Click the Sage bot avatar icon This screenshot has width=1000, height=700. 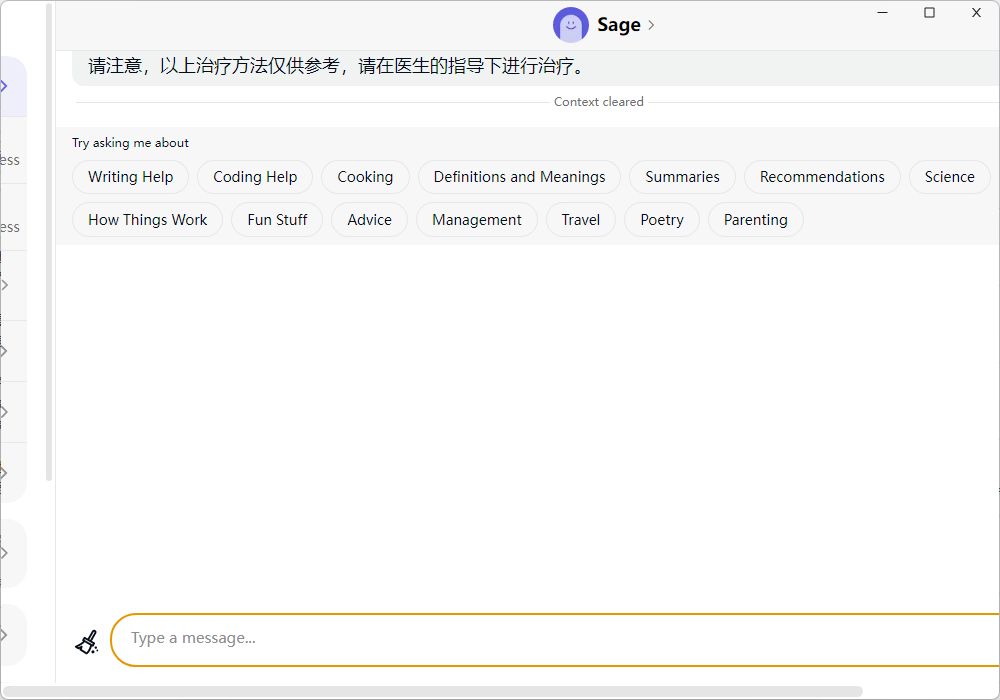[571, 25]
